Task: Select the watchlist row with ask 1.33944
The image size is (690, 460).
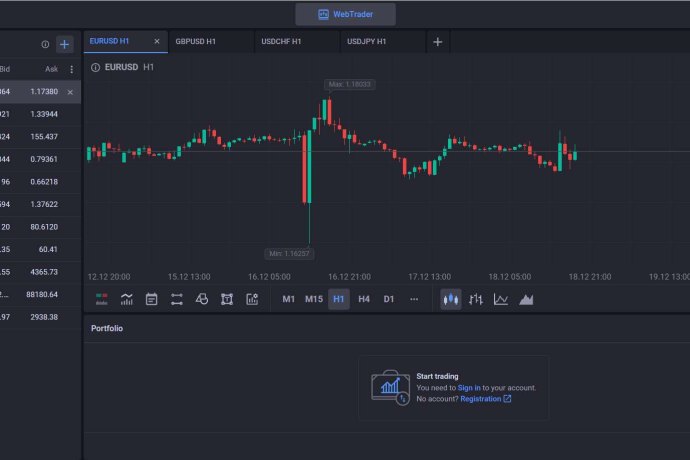Action: [x=40, y=114]
